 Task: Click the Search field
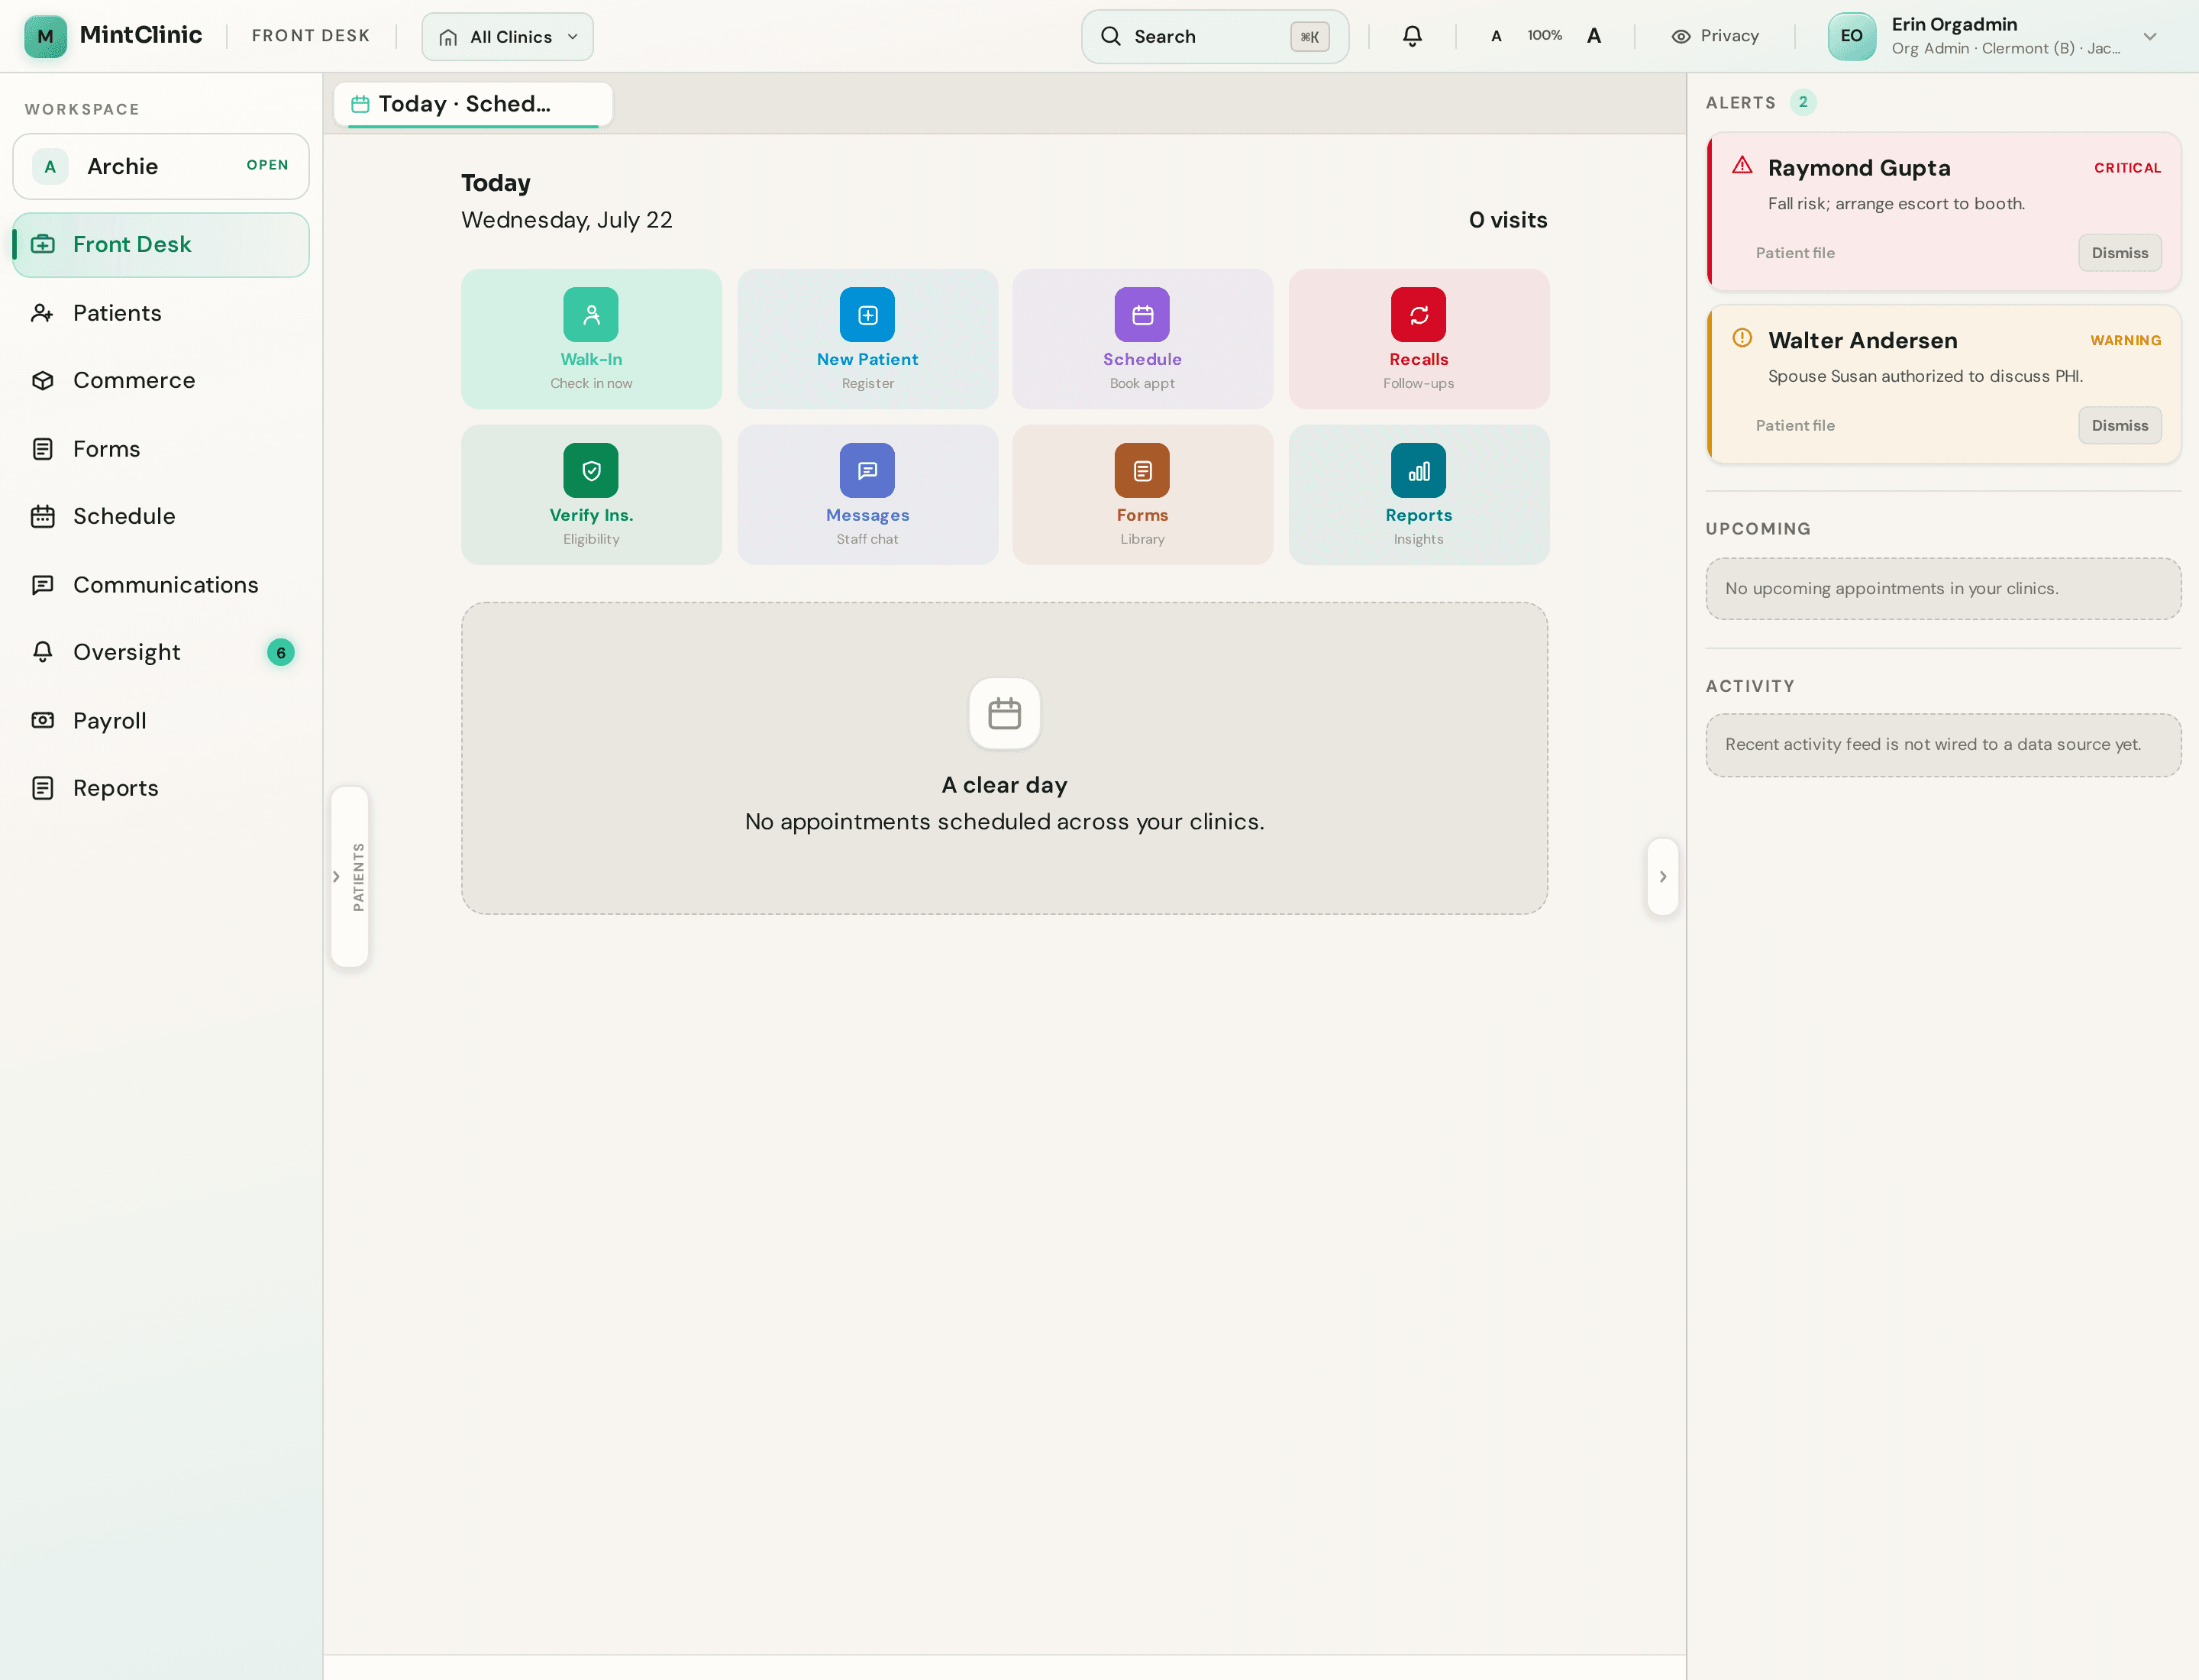(x=1215, y=37)
